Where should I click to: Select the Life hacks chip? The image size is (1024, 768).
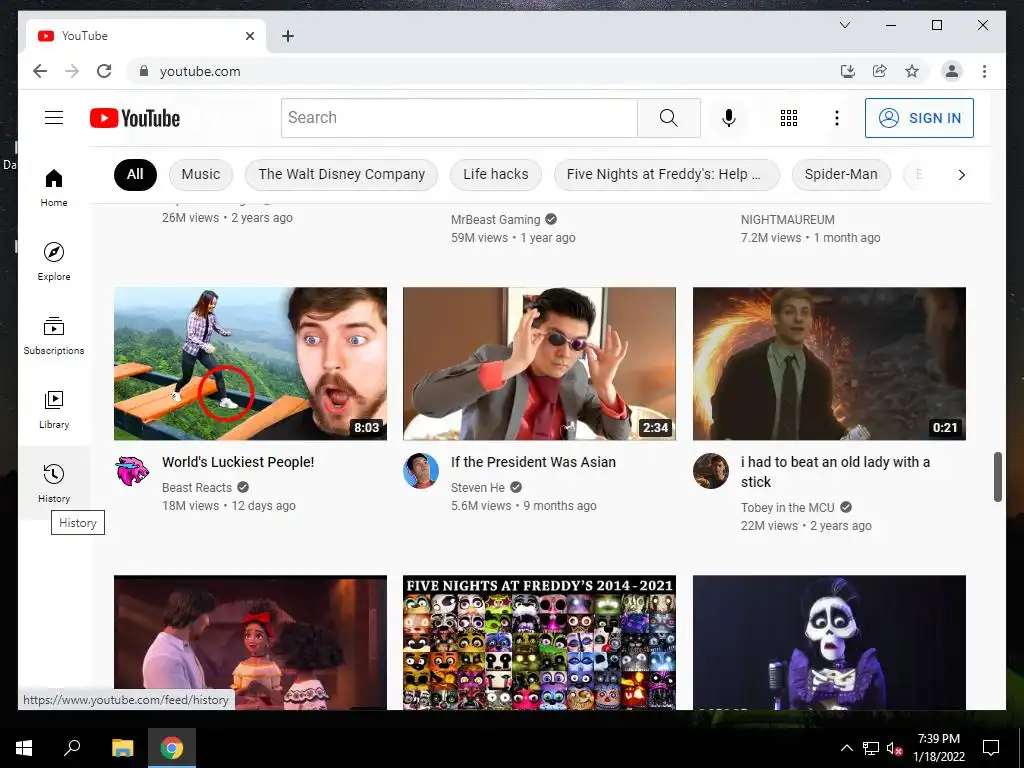(x=496, y=174)
